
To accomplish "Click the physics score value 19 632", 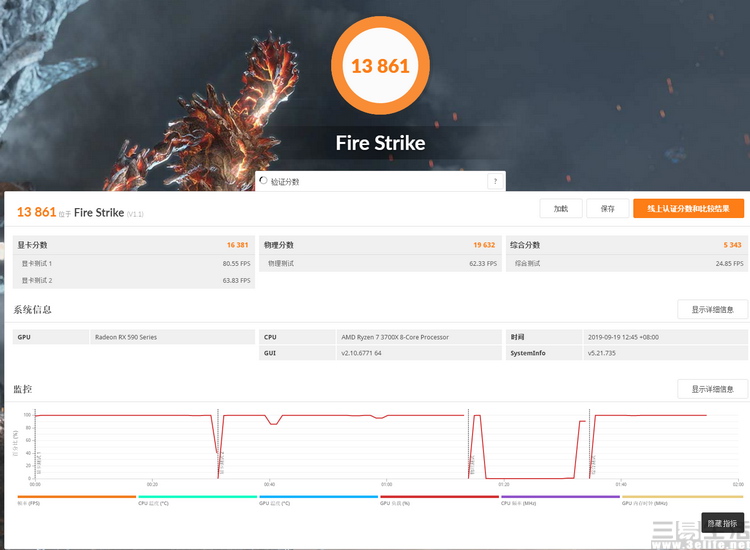I will [x=484, y=245].
